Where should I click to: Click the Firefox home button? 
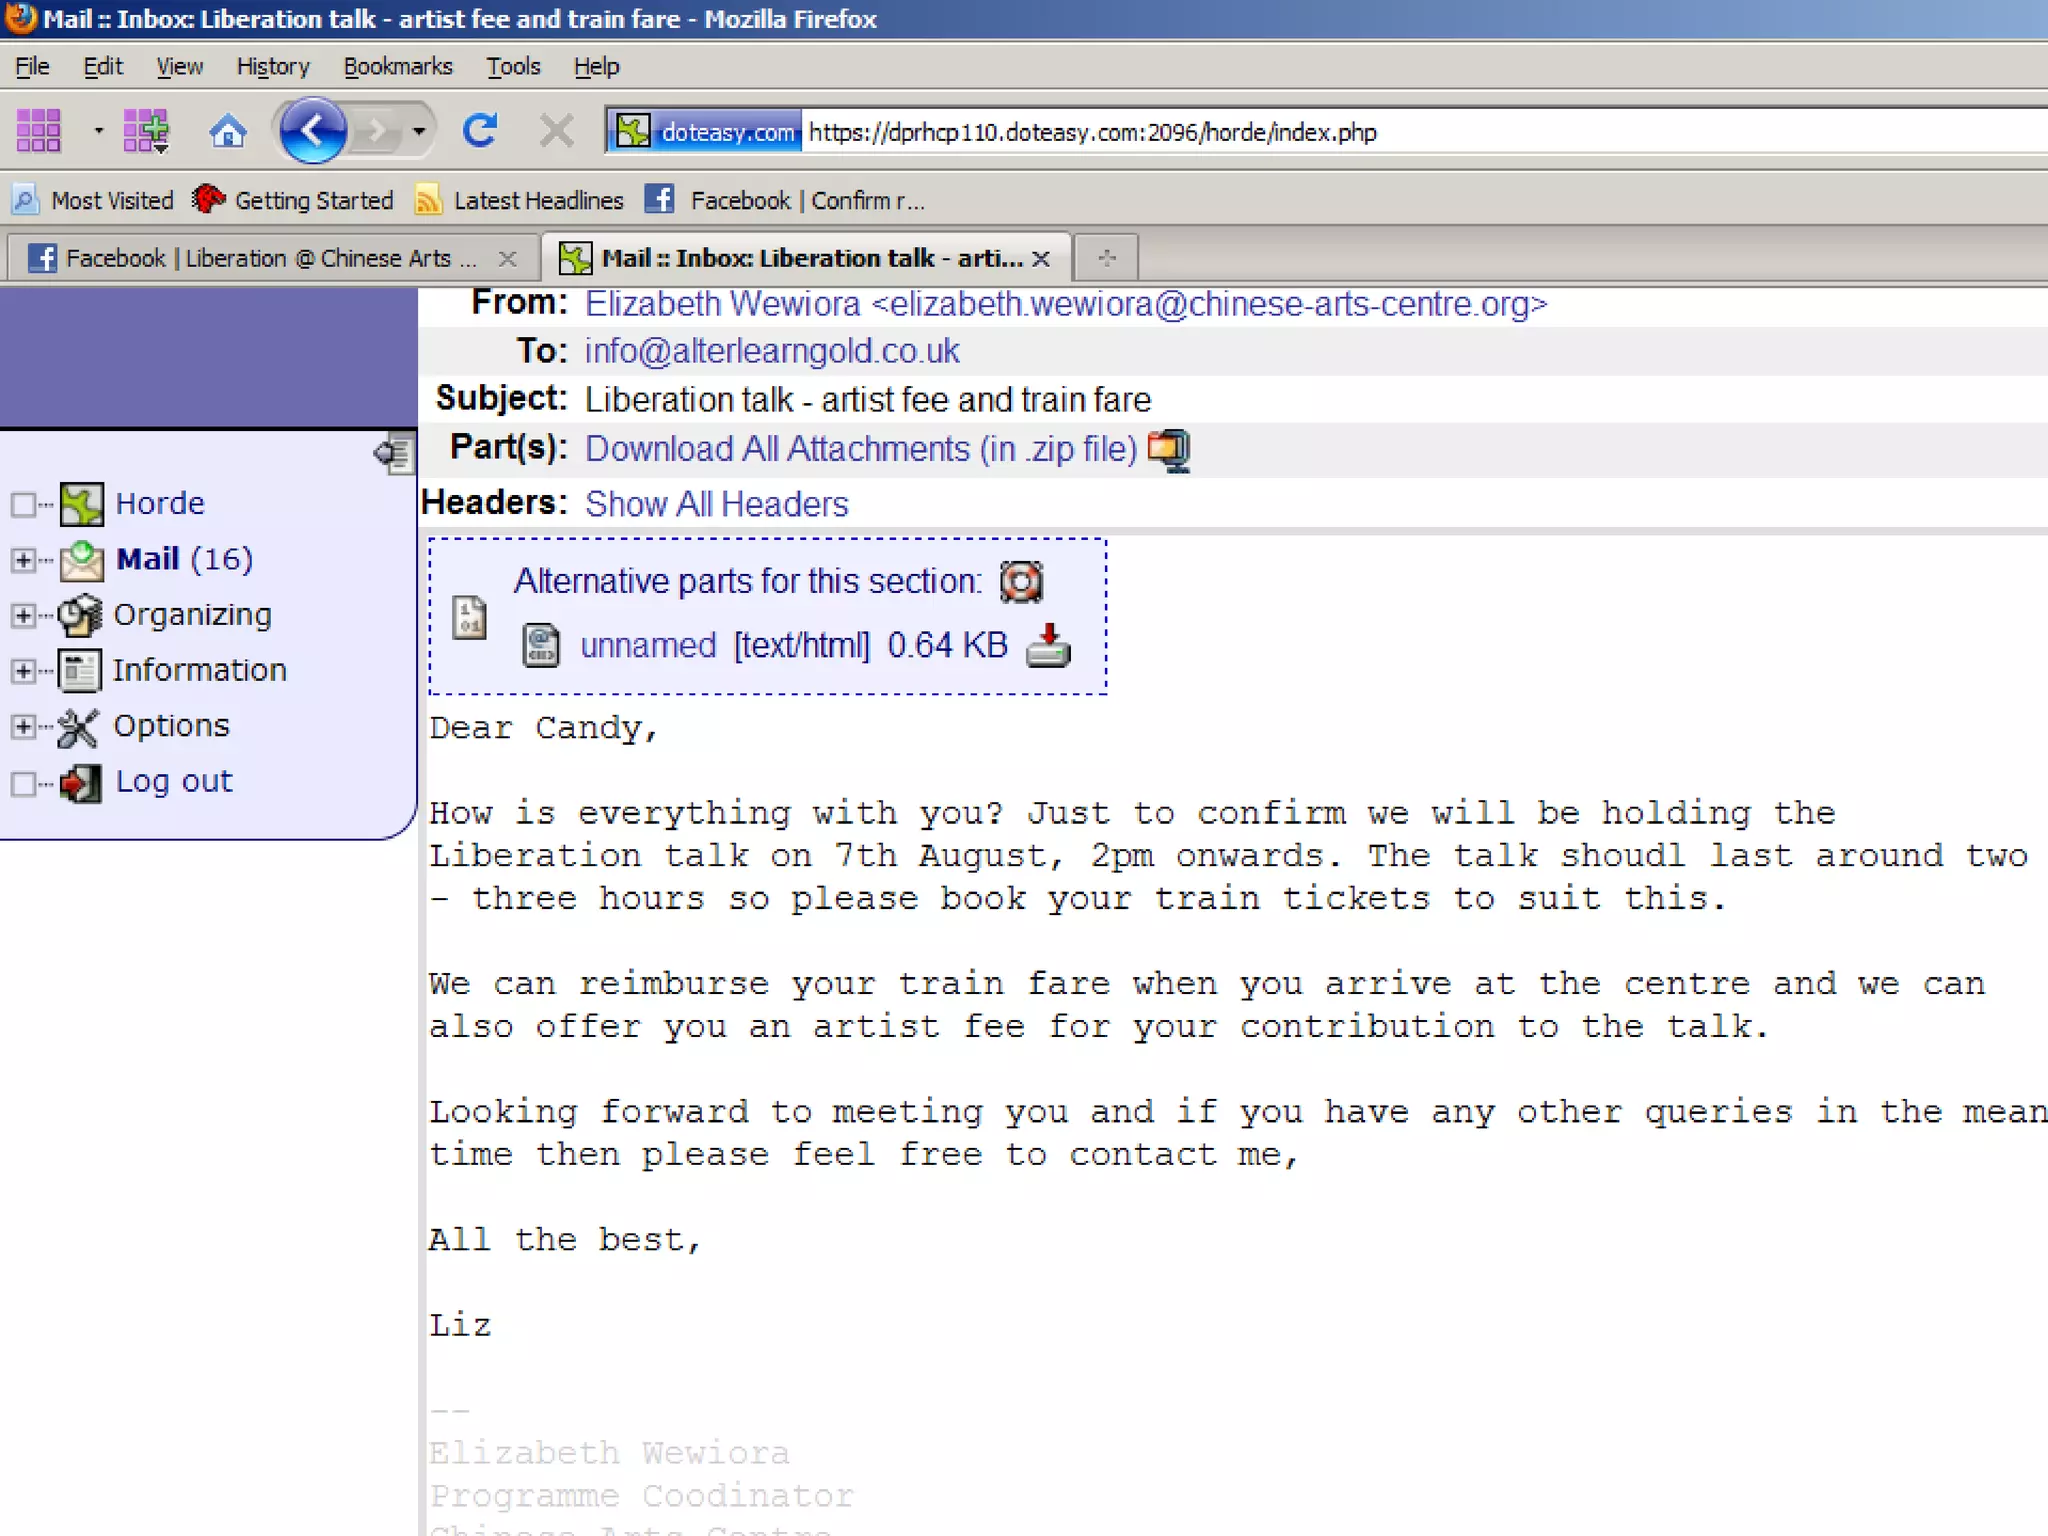[x=227, y=131]
